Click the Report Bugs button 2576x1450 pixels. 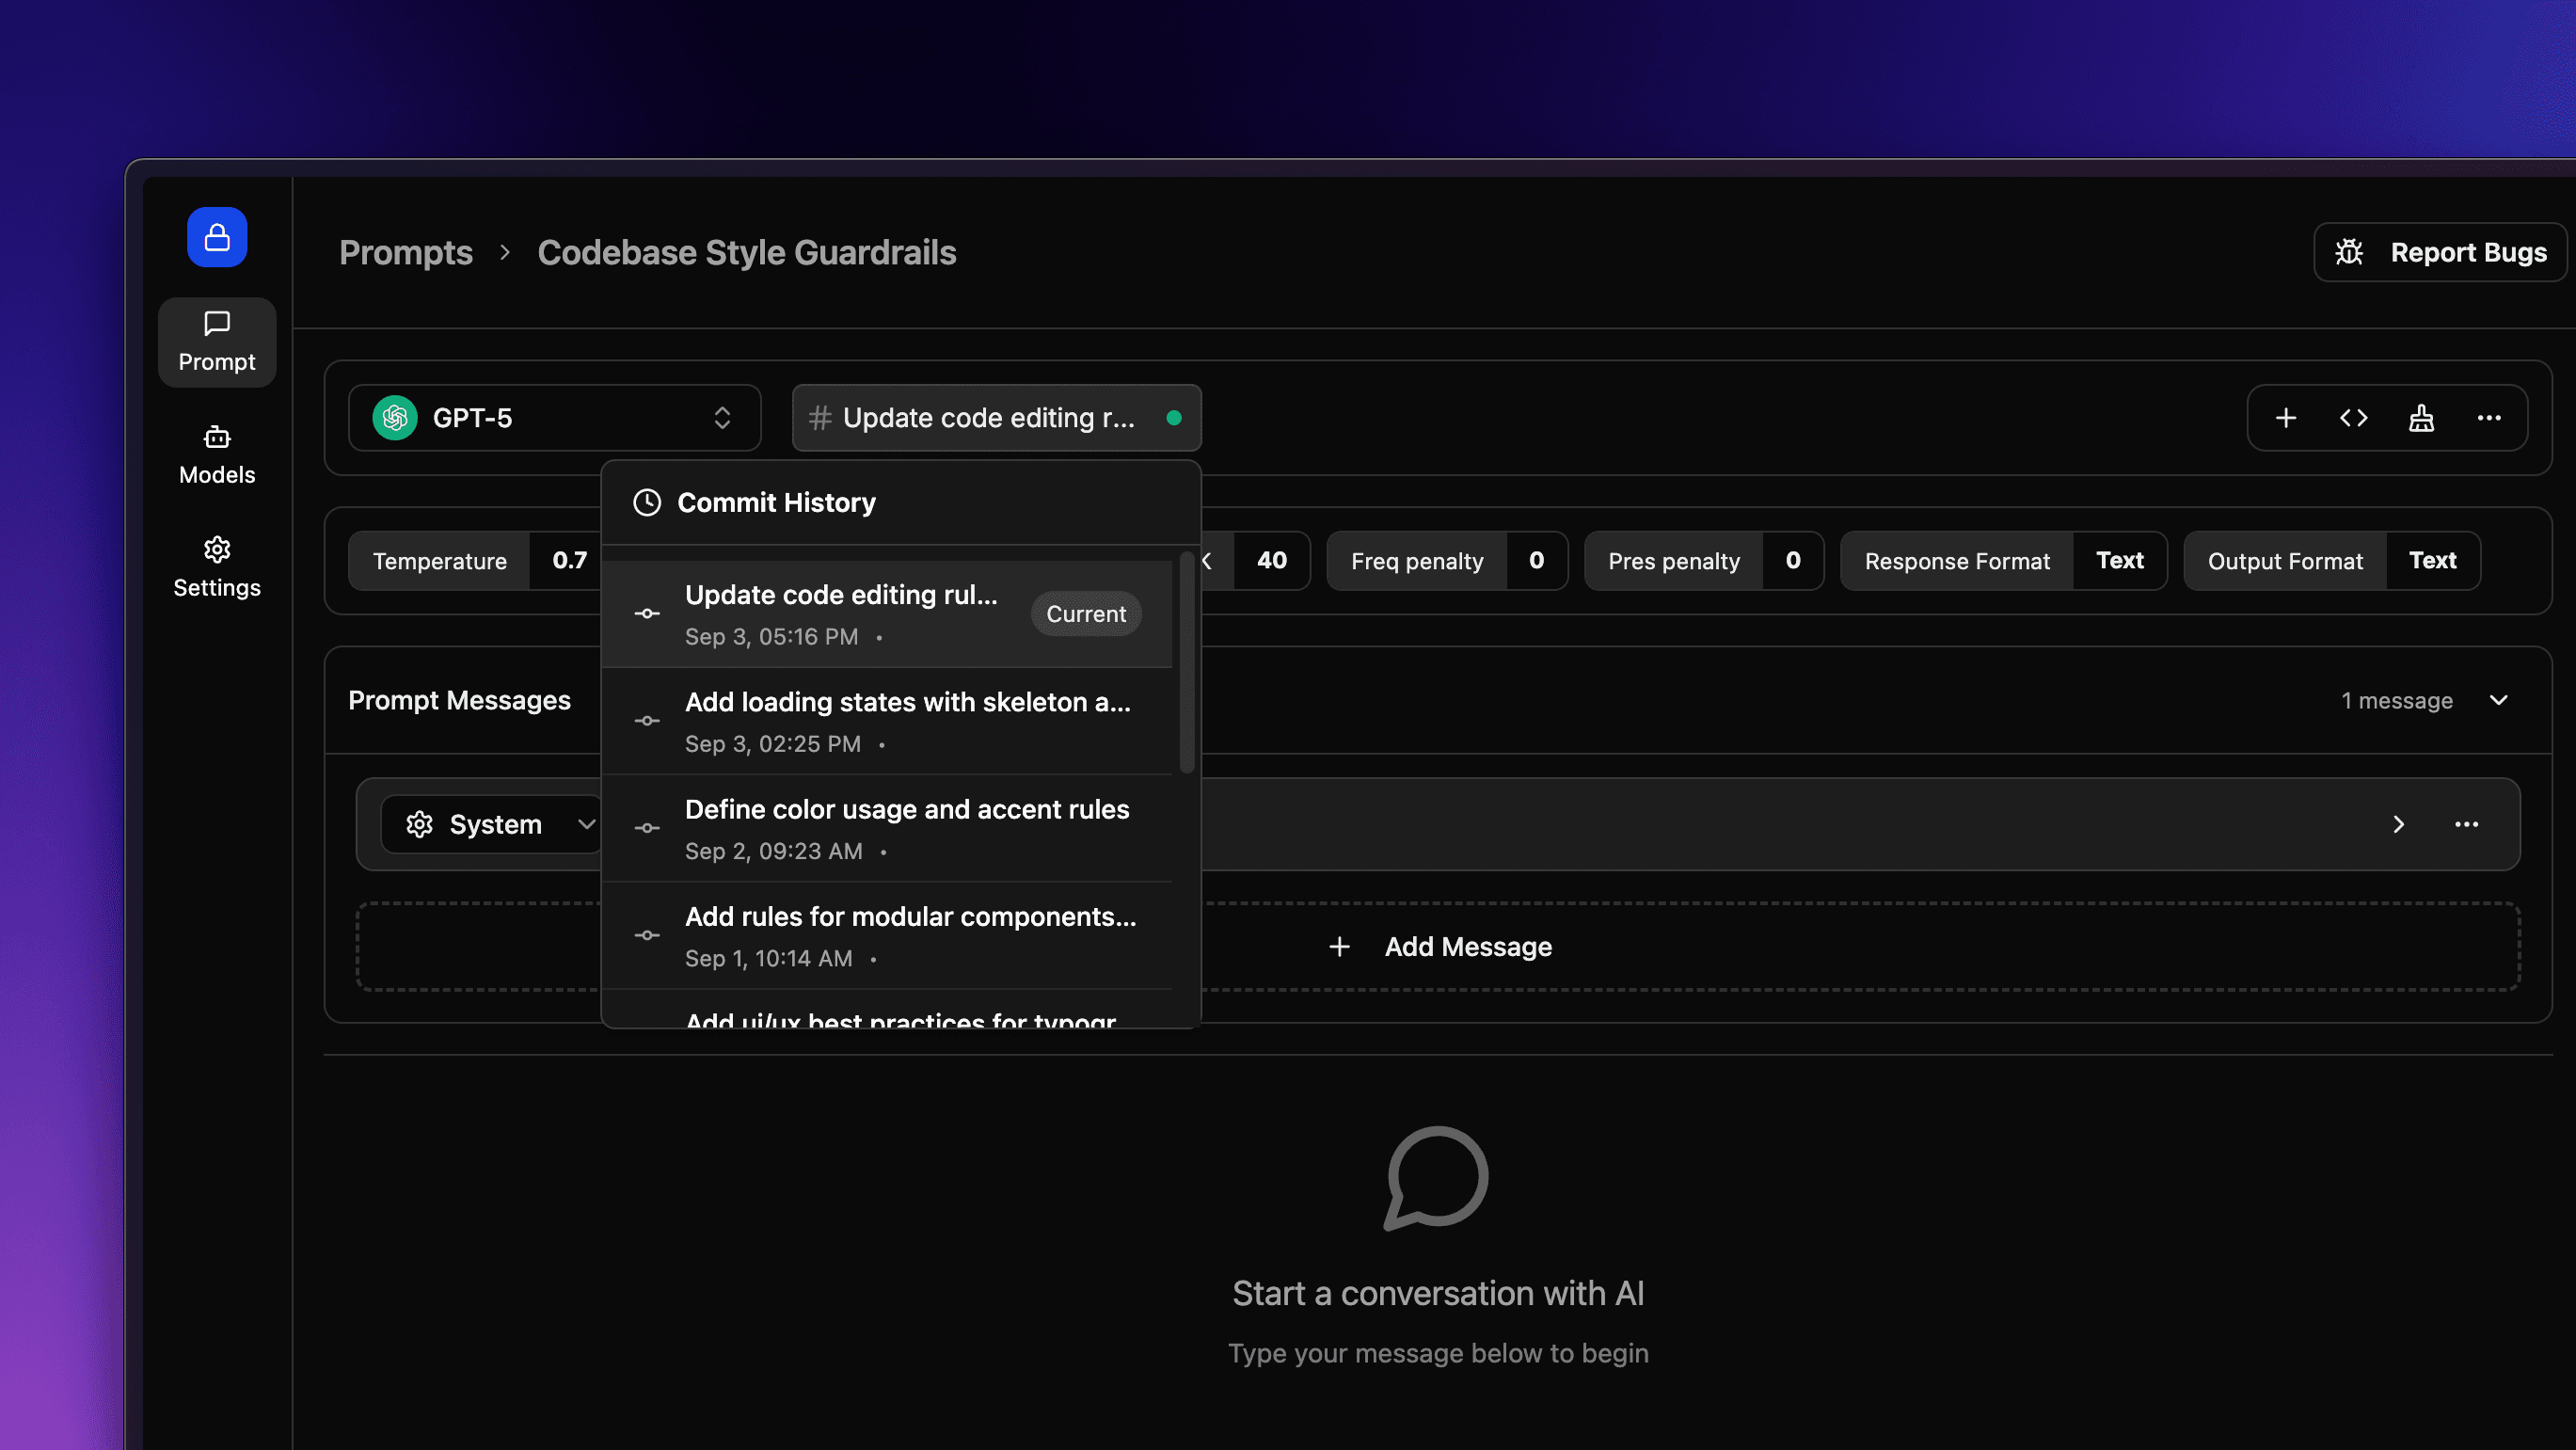click(x=2440, y=252)
